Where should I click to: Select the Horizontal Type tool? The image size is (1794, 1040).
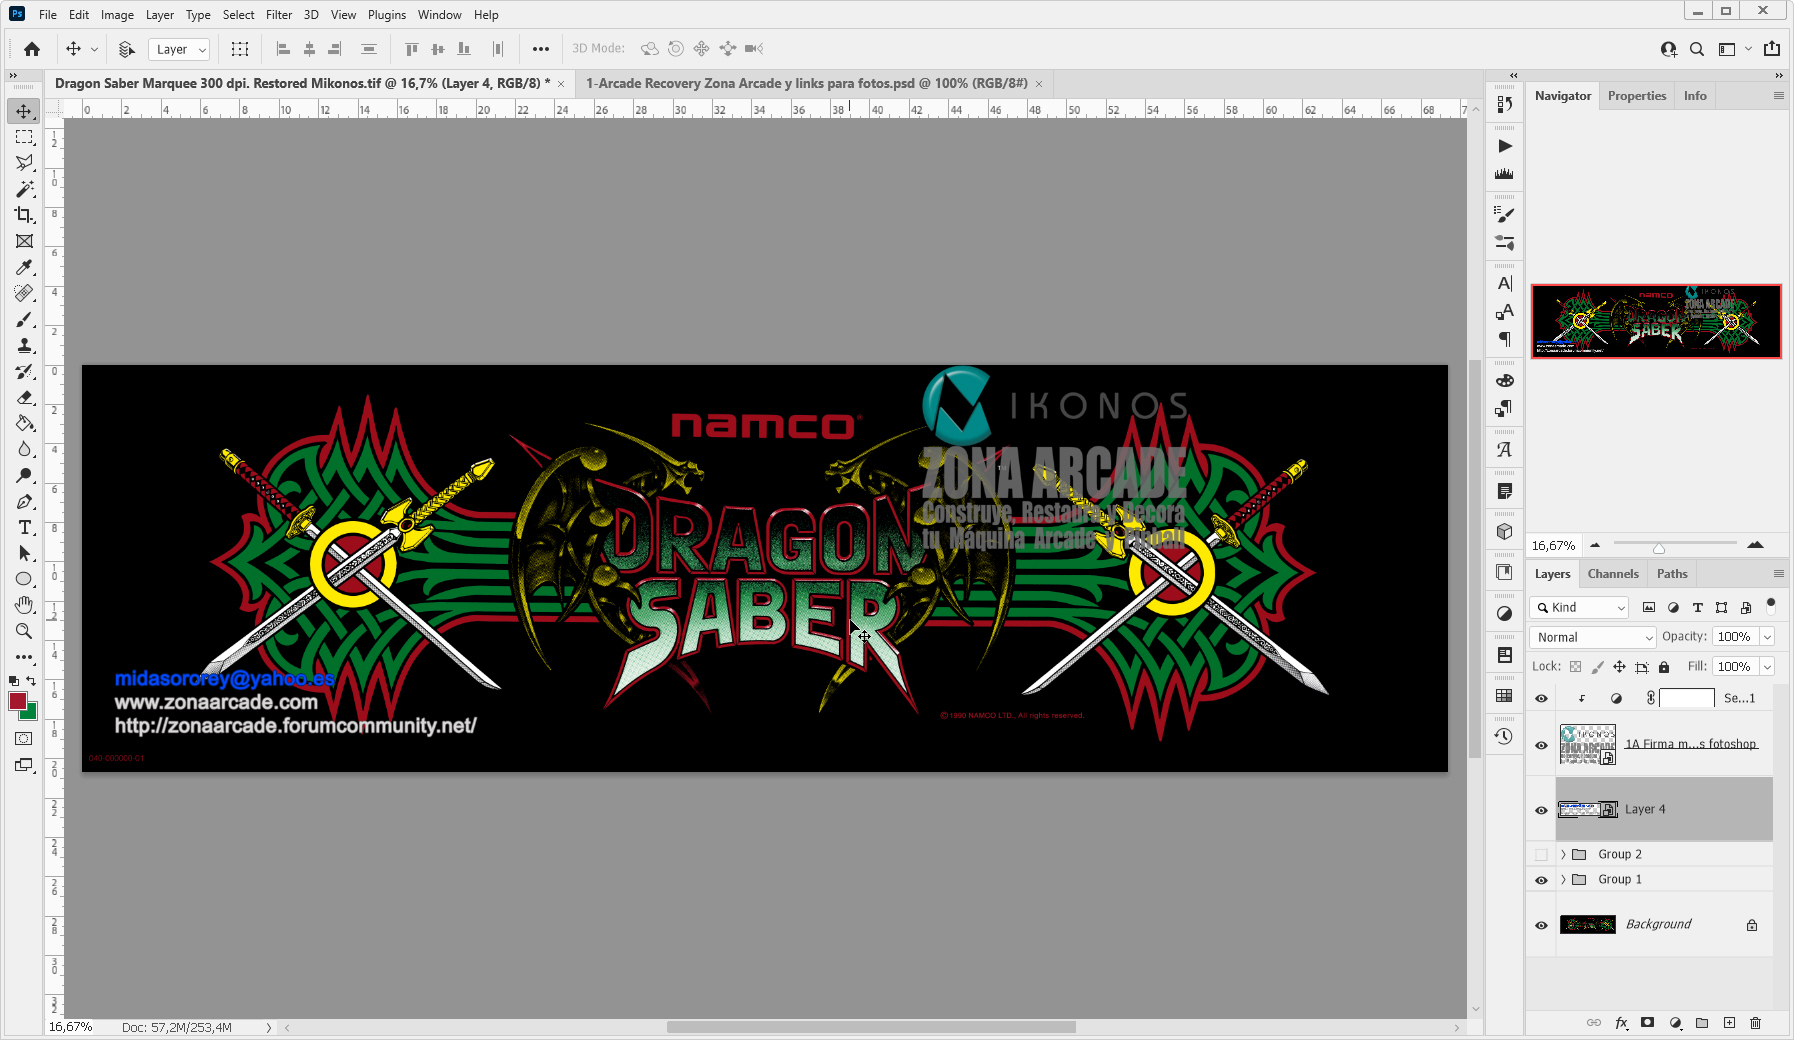point(23,528)
